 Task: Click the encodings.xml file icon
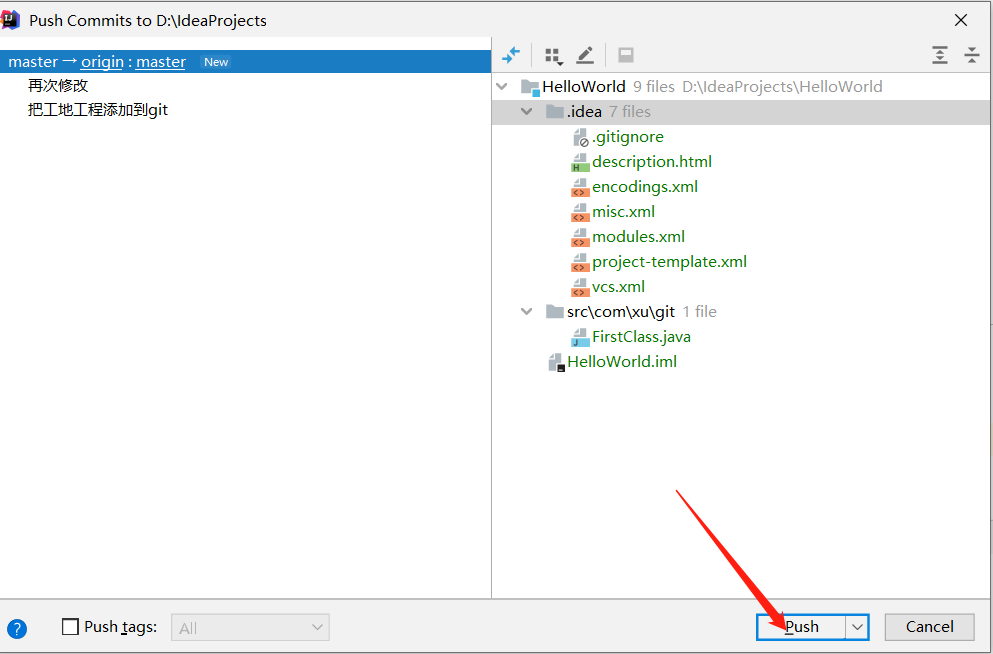pyautogui.click(x=580, y=187)
